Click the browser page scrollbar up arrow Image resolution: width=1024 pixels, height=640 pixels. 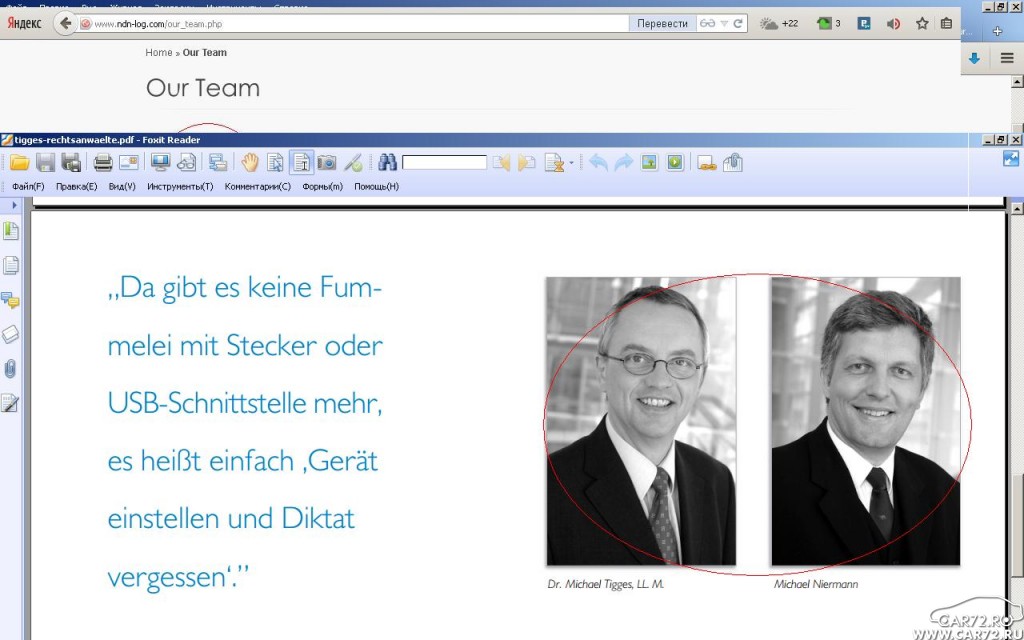[1017, 82]
